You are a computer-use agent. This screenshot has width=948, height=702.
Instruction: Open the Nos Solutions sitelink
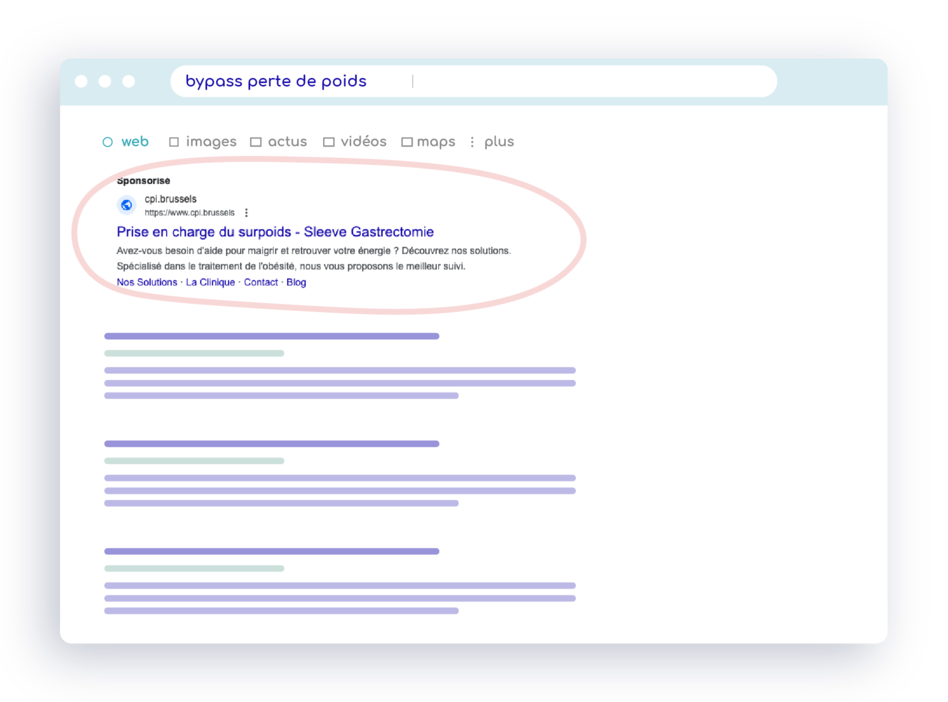pos(147,282)
